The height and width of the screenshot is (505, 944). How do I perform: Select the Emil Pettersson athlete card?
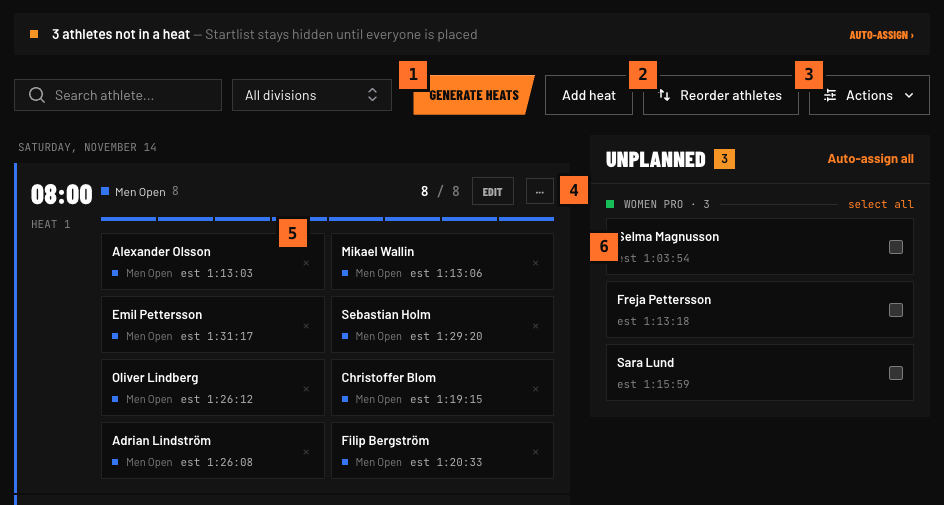(213, 324)
